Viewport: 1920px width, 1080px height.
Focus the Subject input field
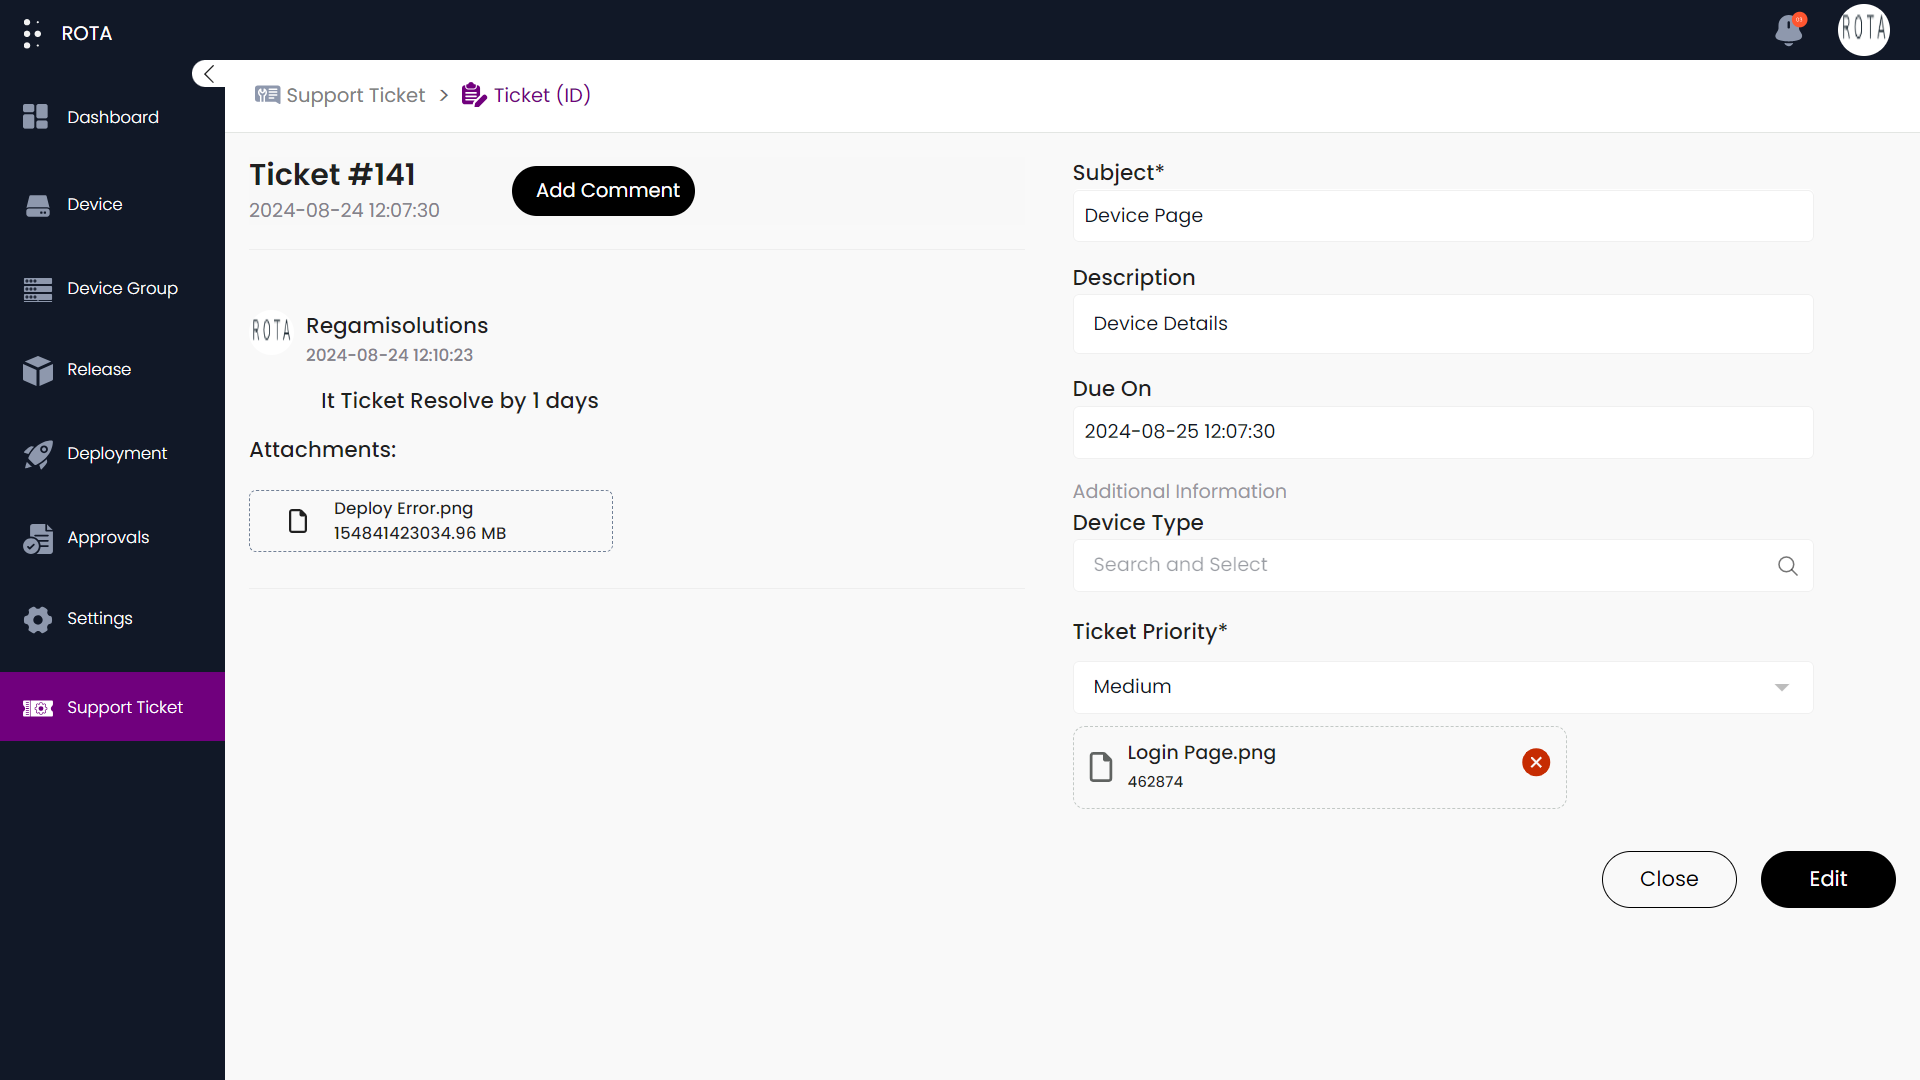point(1443,216)
